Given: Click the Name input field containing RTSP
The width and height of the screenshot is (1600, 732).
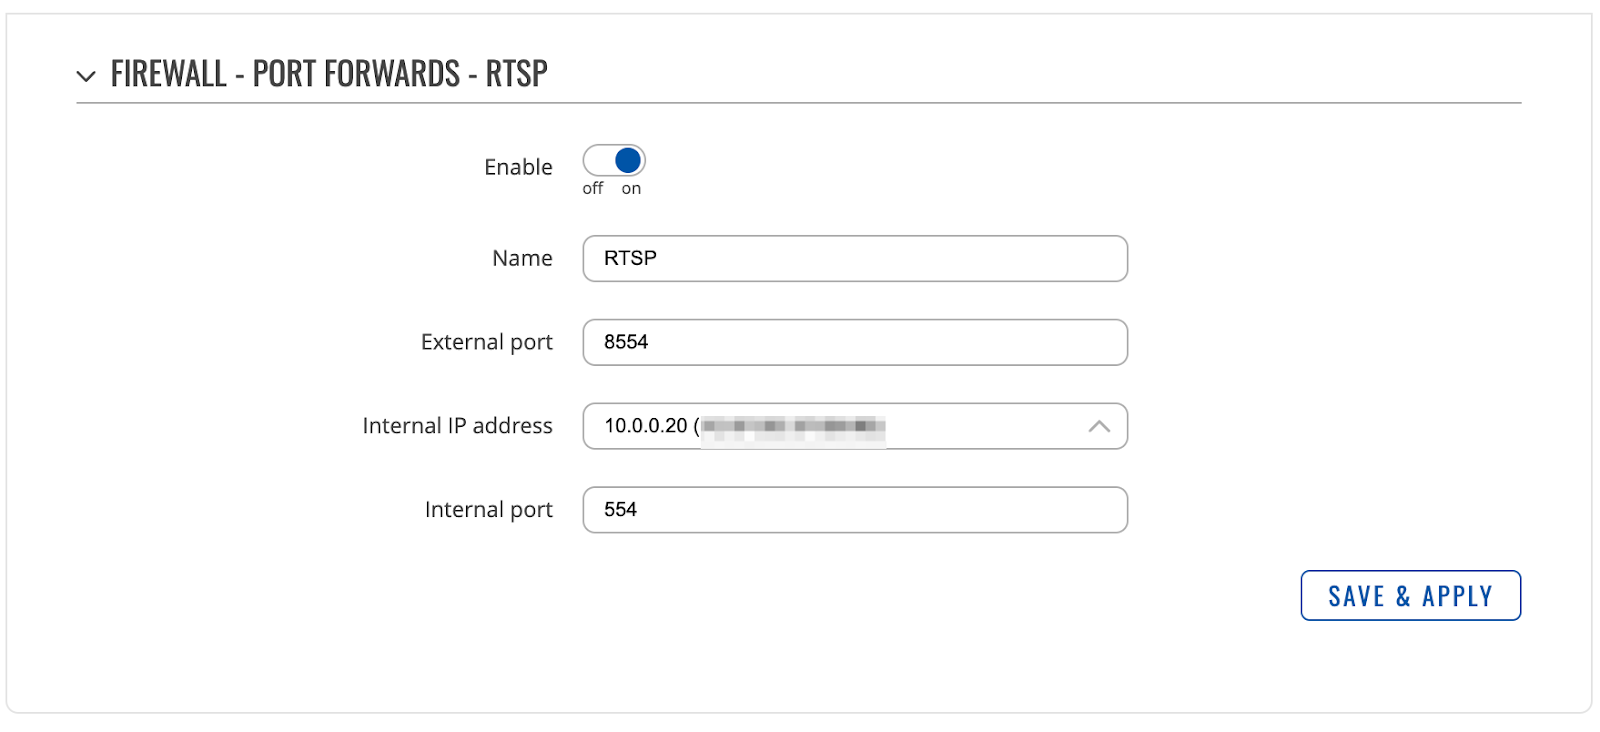Looking at the screenshot, I should [855, 258].
